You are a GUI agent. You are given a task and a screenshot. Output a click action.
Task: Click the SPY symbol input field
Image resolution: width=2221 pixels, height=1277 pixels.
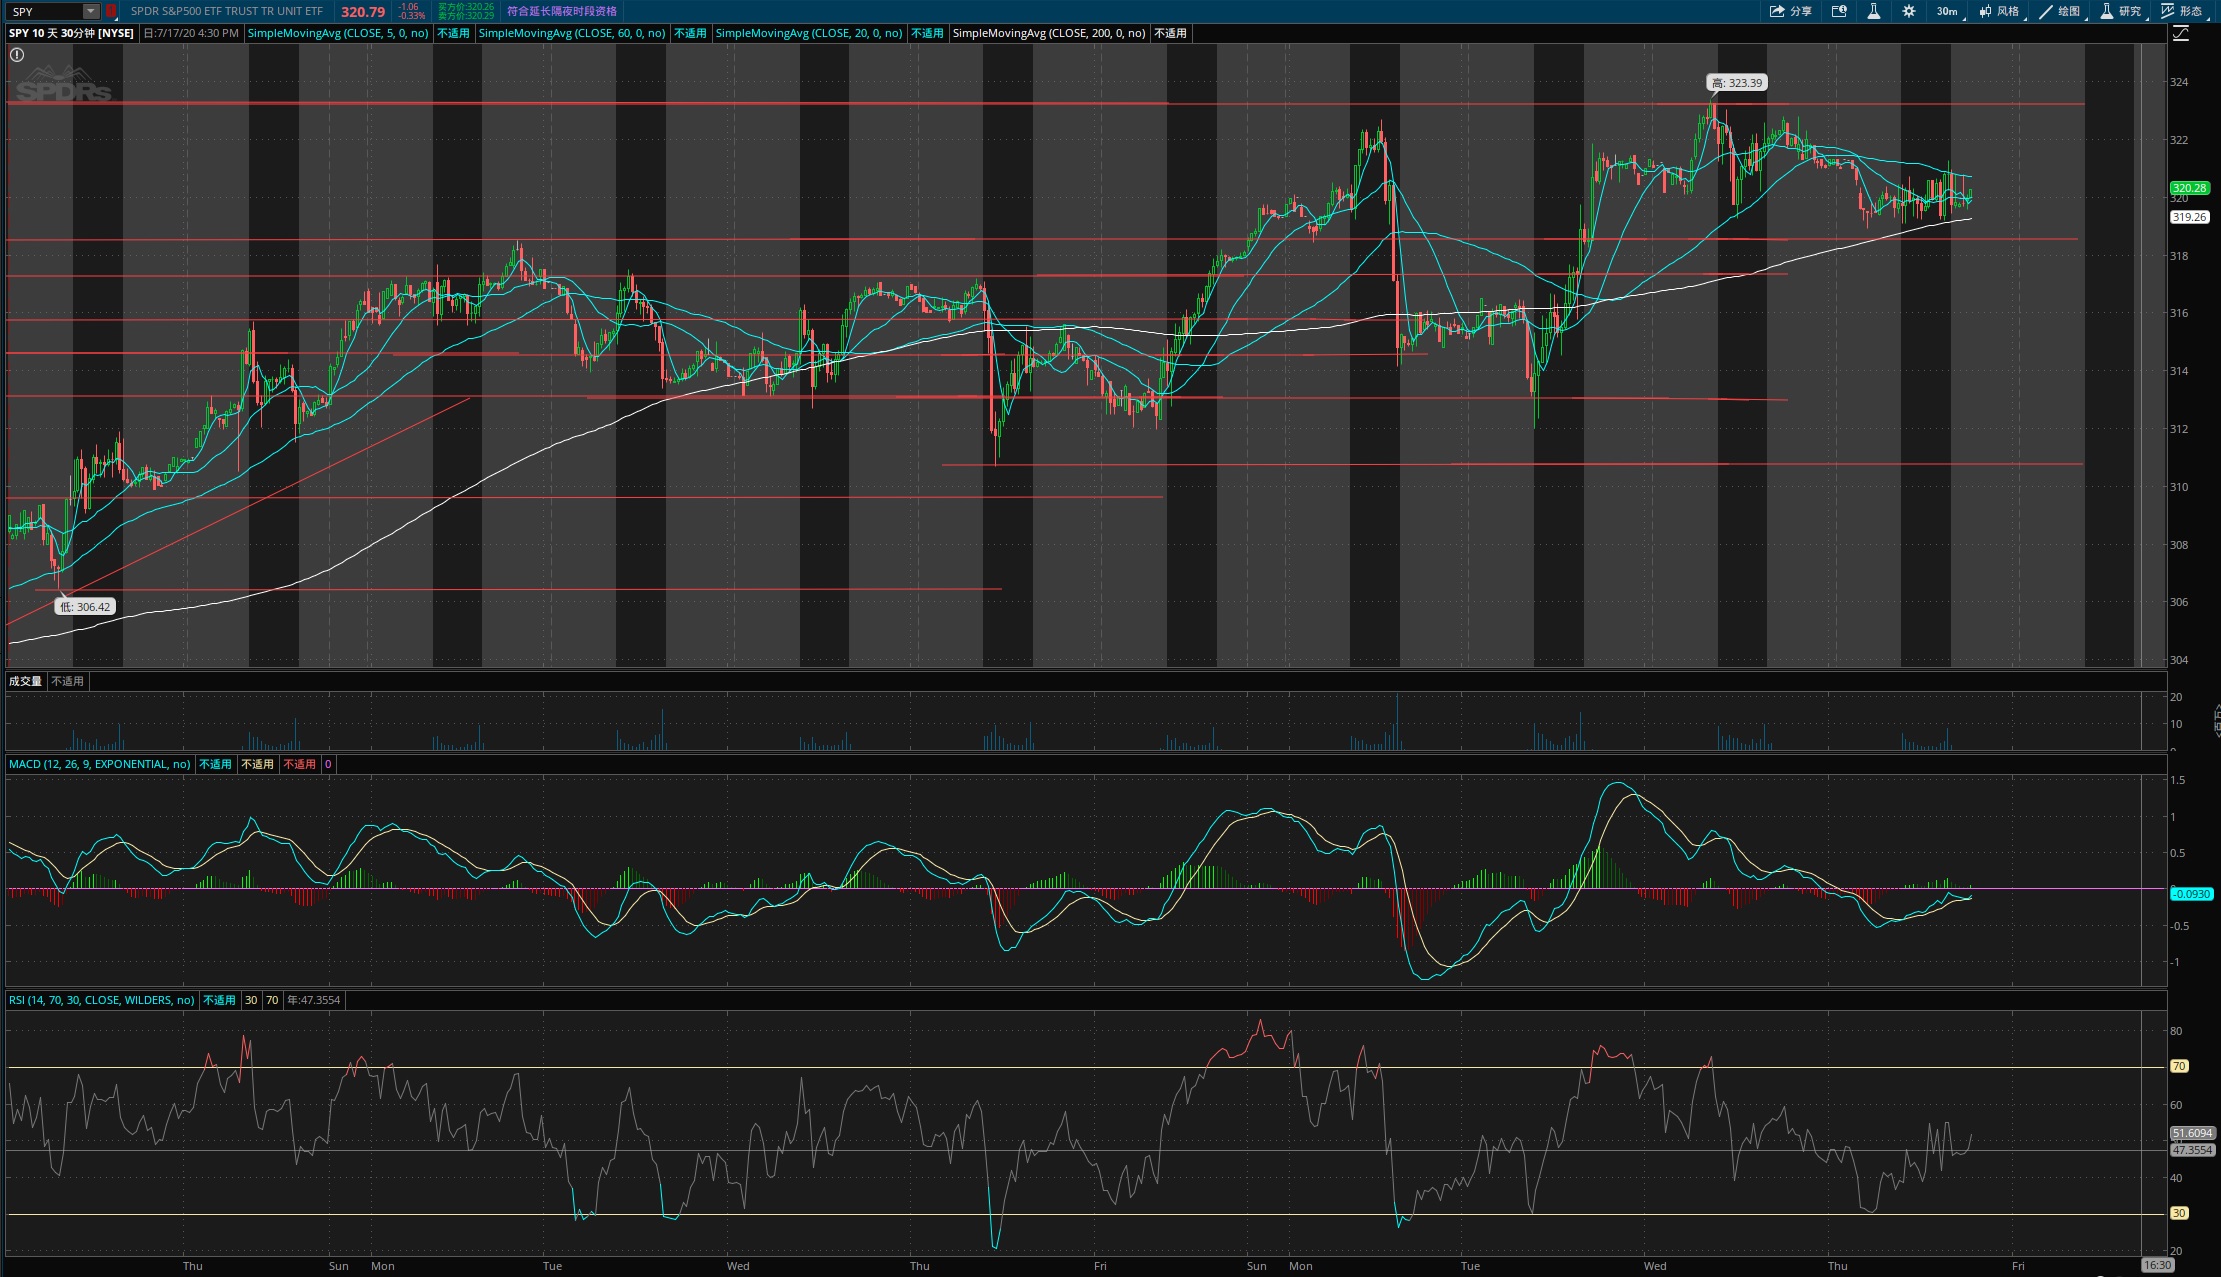click(x=46, y=11)
